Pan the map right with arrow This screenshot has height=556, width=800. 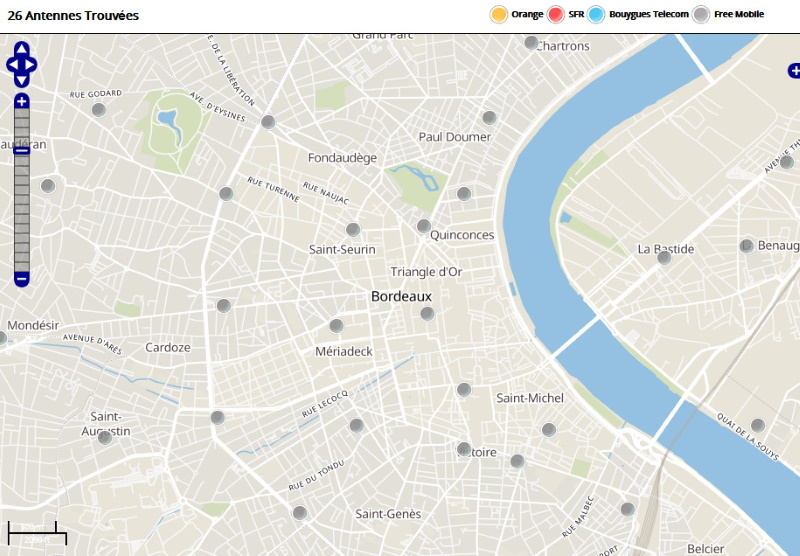click(x=33, y=65)
